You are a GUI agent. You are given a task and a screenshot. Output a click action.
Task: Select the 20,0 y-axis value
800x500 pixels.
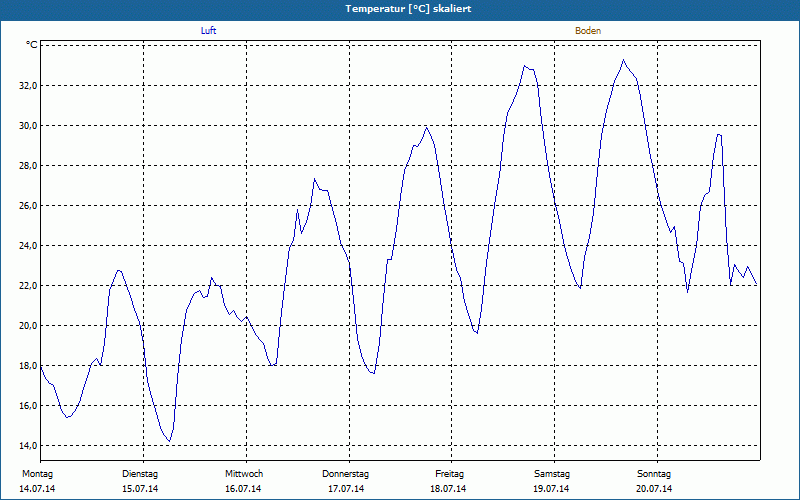[28, 326]
